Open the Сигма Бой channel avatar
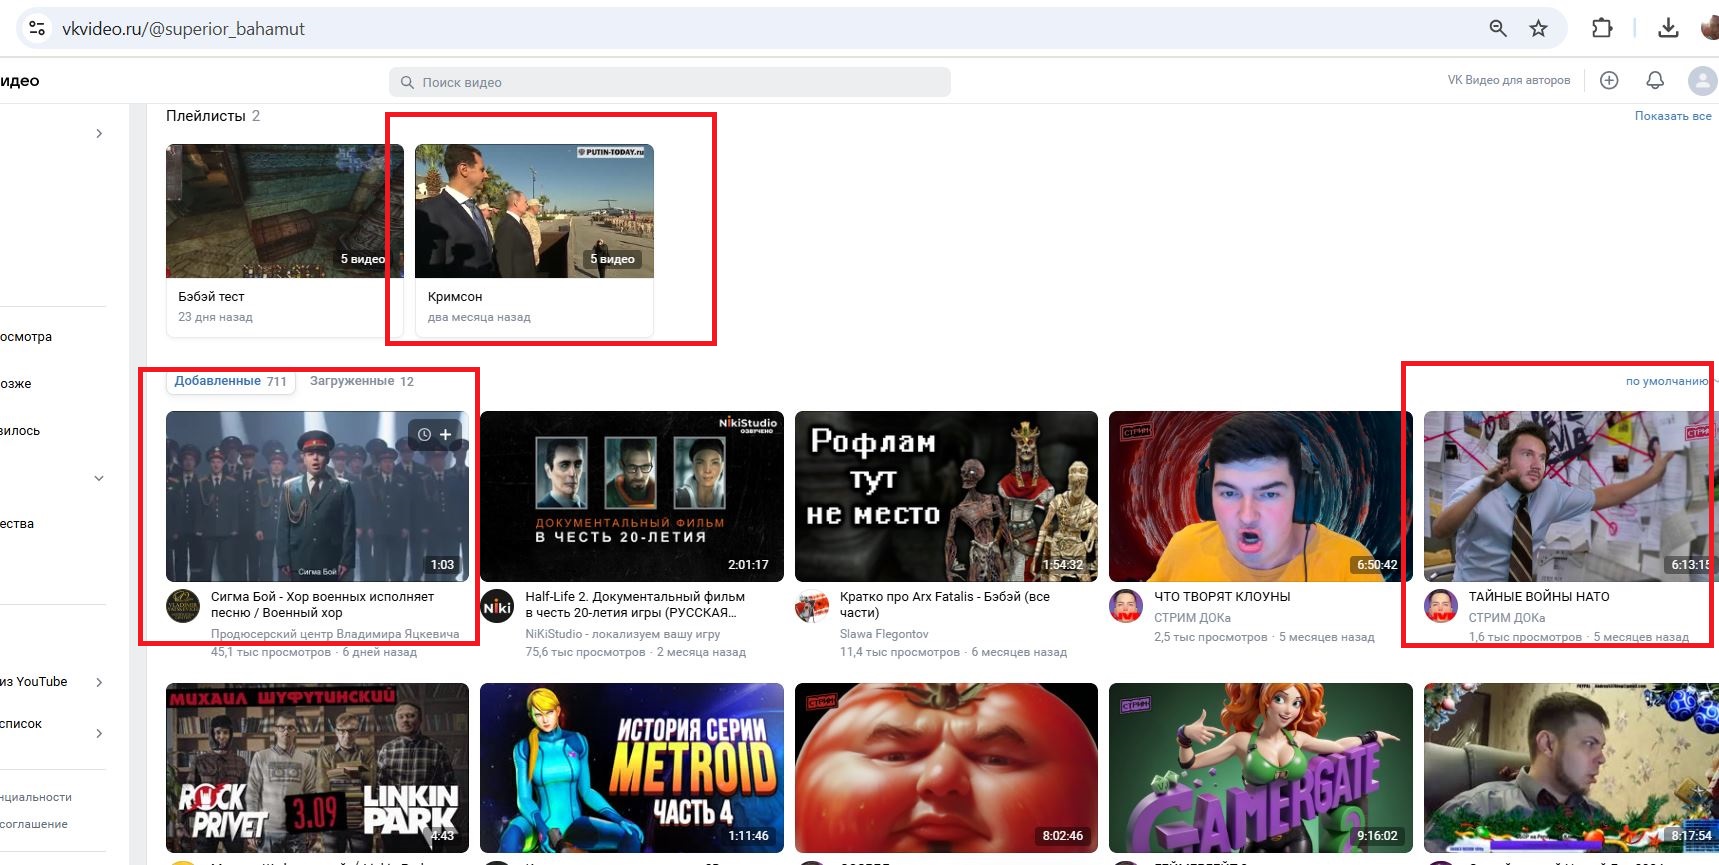Screen dimensions: 1719x865 click(183, 606)
